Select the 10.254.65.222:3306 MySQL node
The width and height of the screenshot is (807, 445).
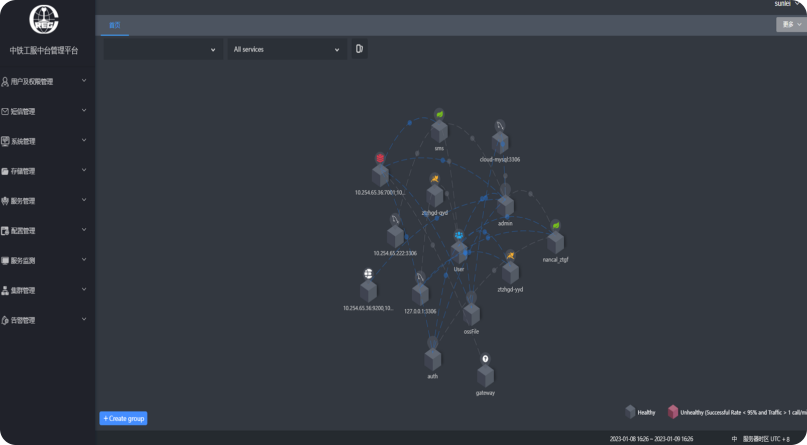tap(395, 237)
